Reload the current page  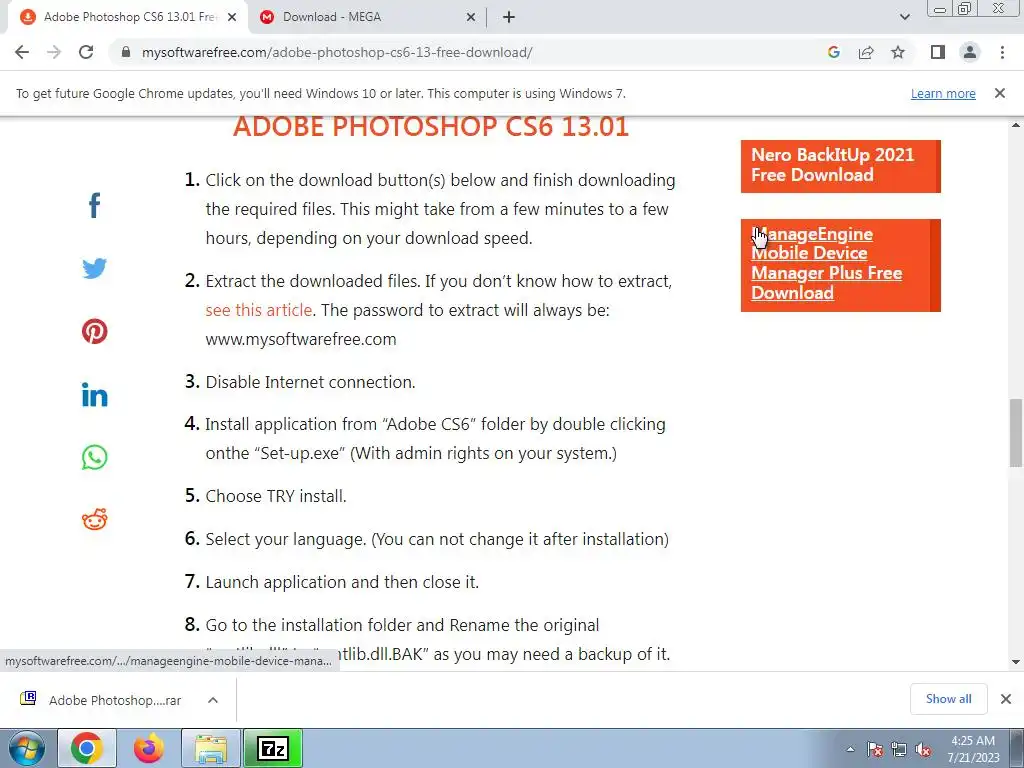(x=86, y=52)
